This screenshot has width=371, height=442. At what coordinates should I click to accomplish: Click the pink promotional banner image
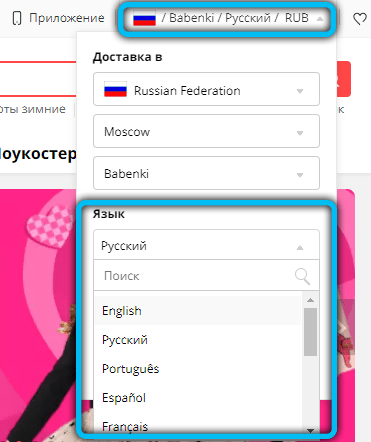click(x=38, y=315)
